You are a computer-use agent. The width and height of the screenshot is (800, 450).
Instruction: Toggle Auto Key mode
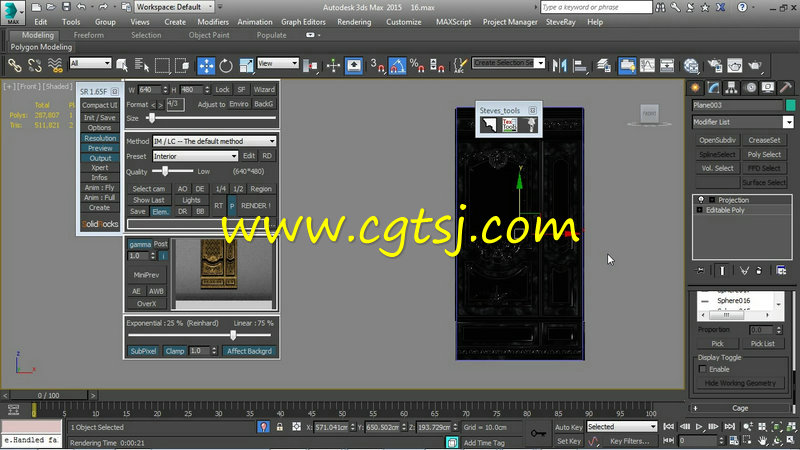click(569, 427)
